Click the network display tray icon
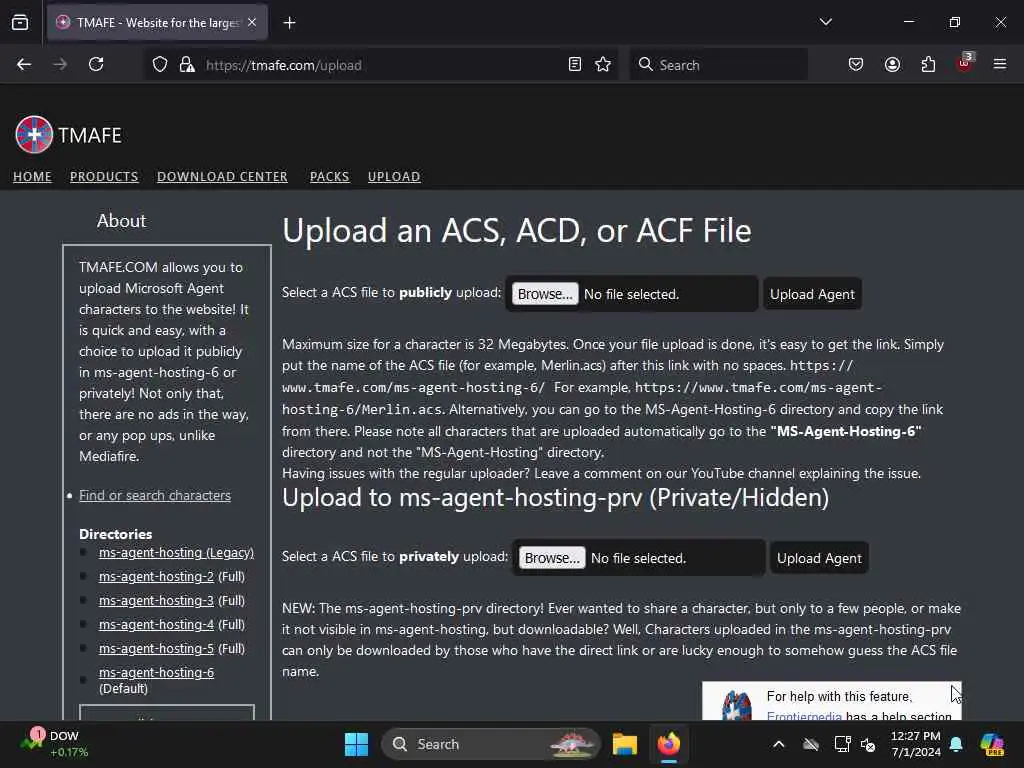1024x768 pixels. pos(842,744)
